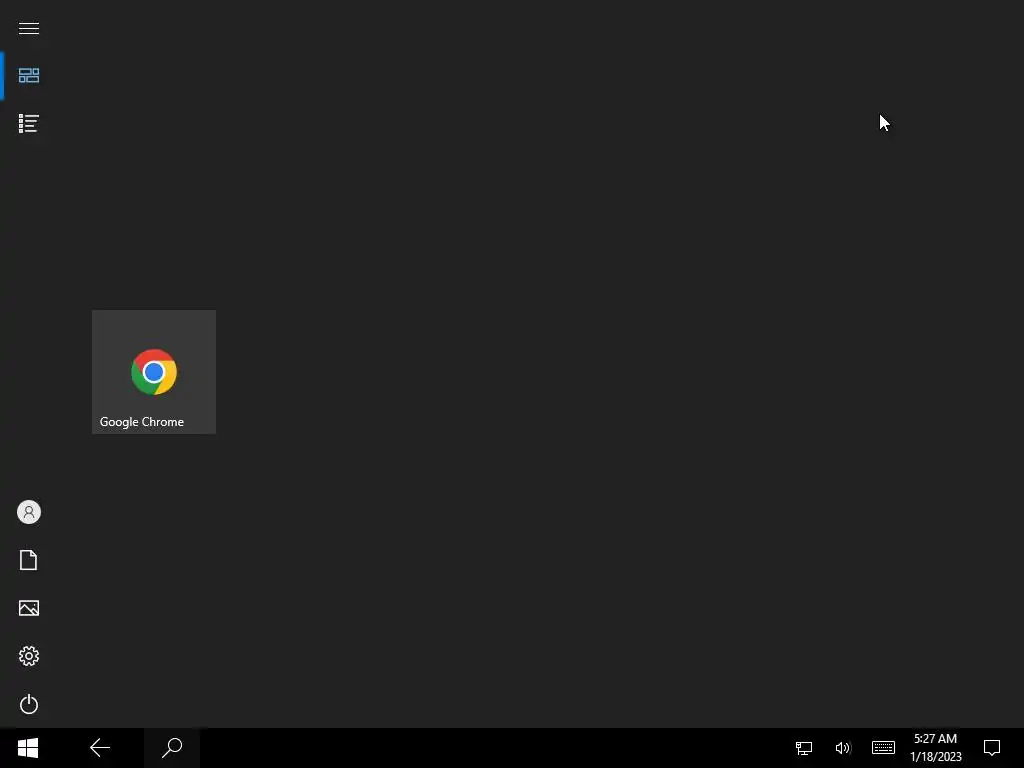The image size is (1024, 768).
Task: Open the network status tray icon
Action: (804, 748)
